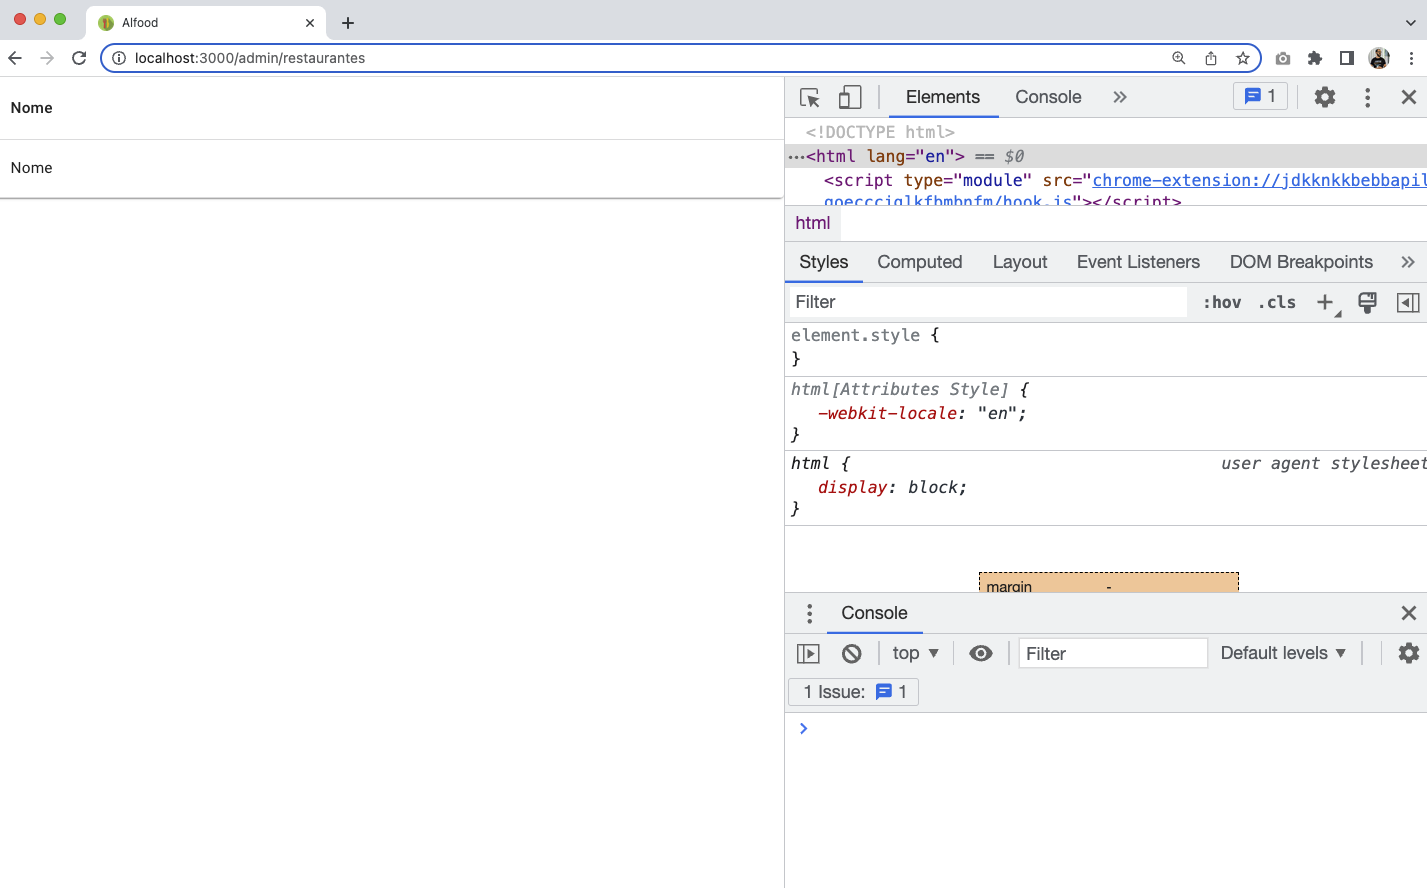
Task: Open console settings gear icon
Action: tap(1408, 653)
